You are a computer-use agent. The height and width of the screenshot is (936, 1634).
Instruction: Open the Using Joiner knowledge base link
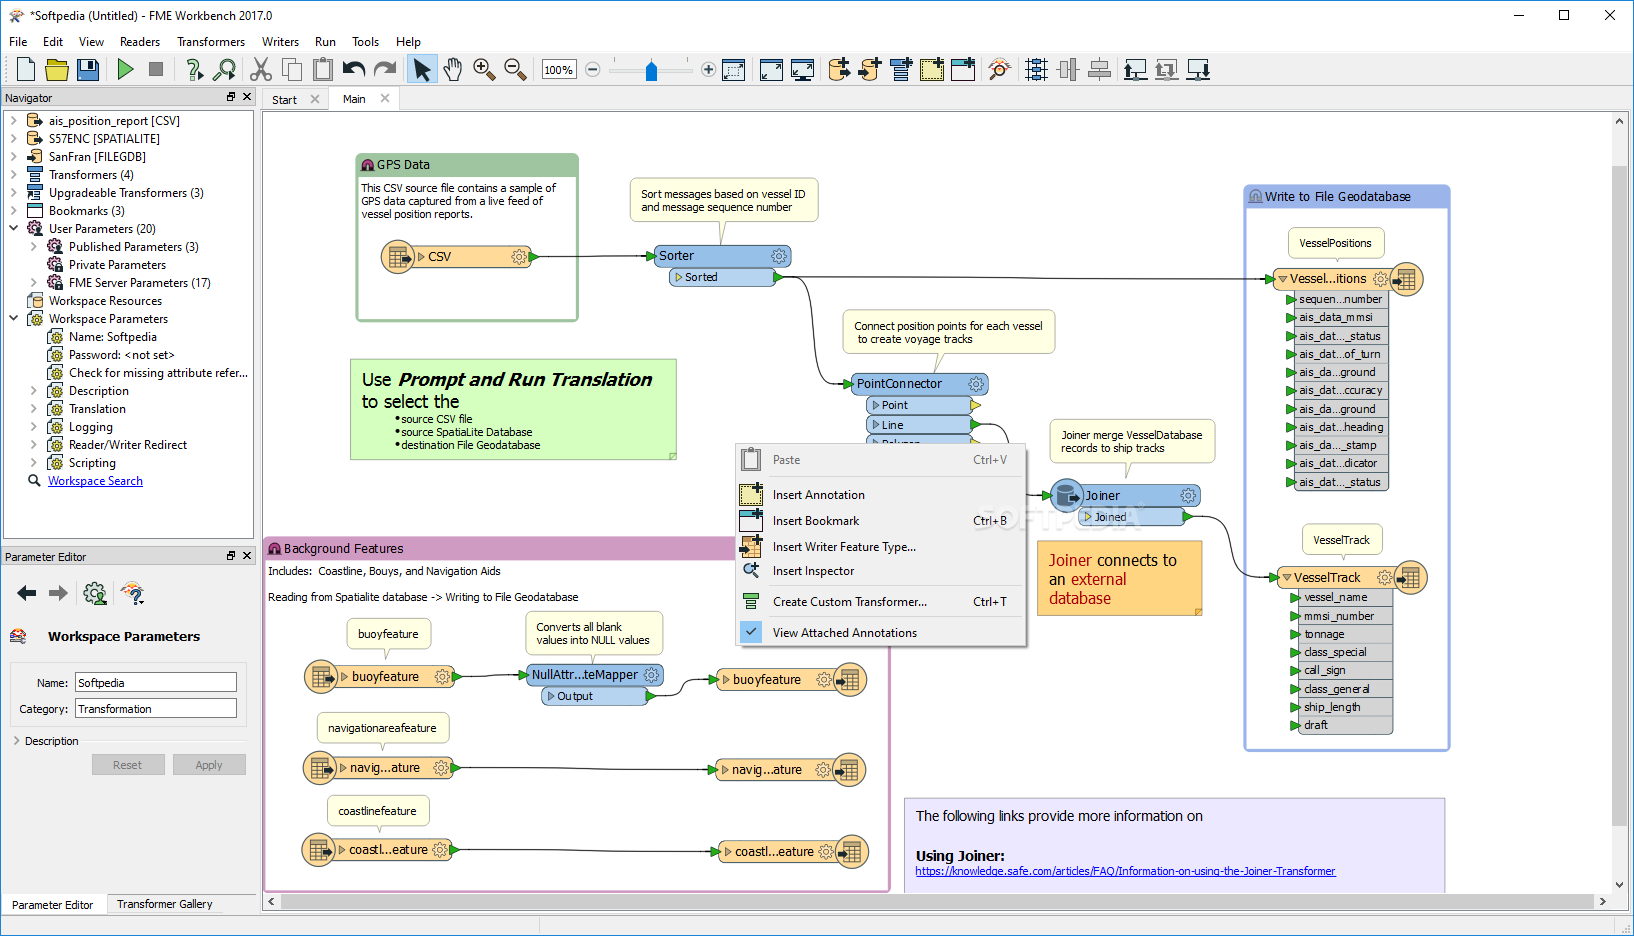click(1125, 871)
